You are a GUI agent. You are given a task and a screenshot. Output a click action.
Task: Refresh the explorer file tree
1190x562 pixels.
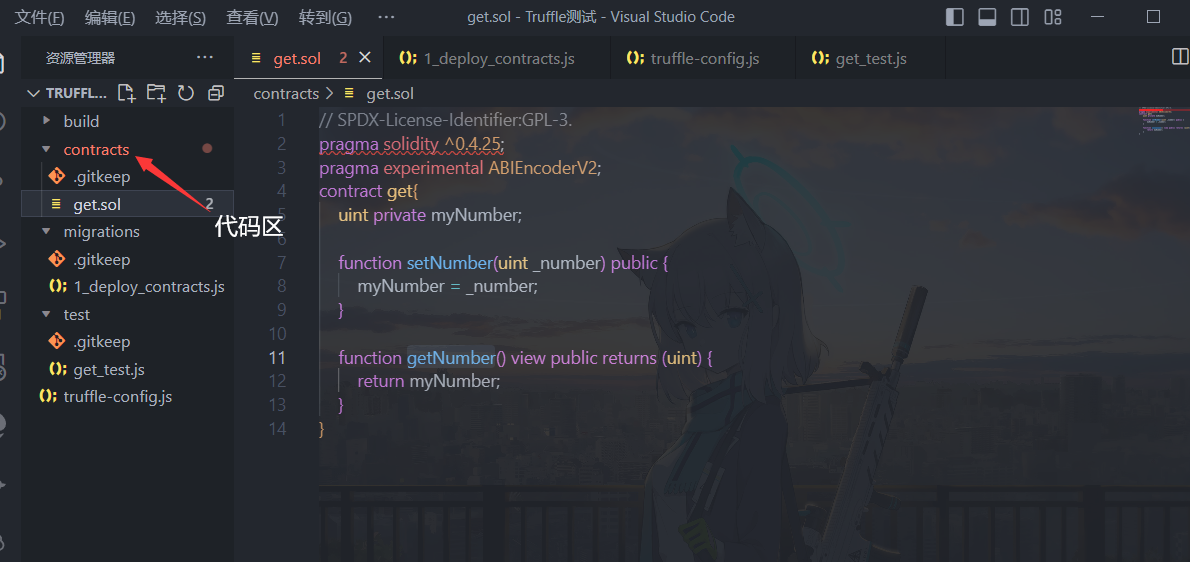click(x=186, y=93)
